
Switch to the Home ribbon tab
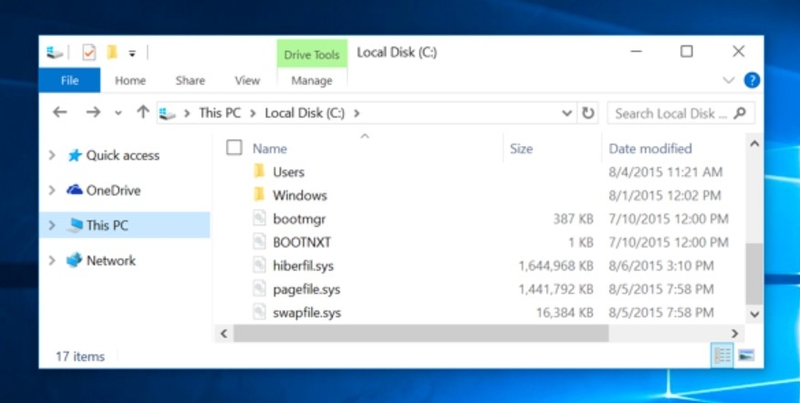tap(130, 81)
